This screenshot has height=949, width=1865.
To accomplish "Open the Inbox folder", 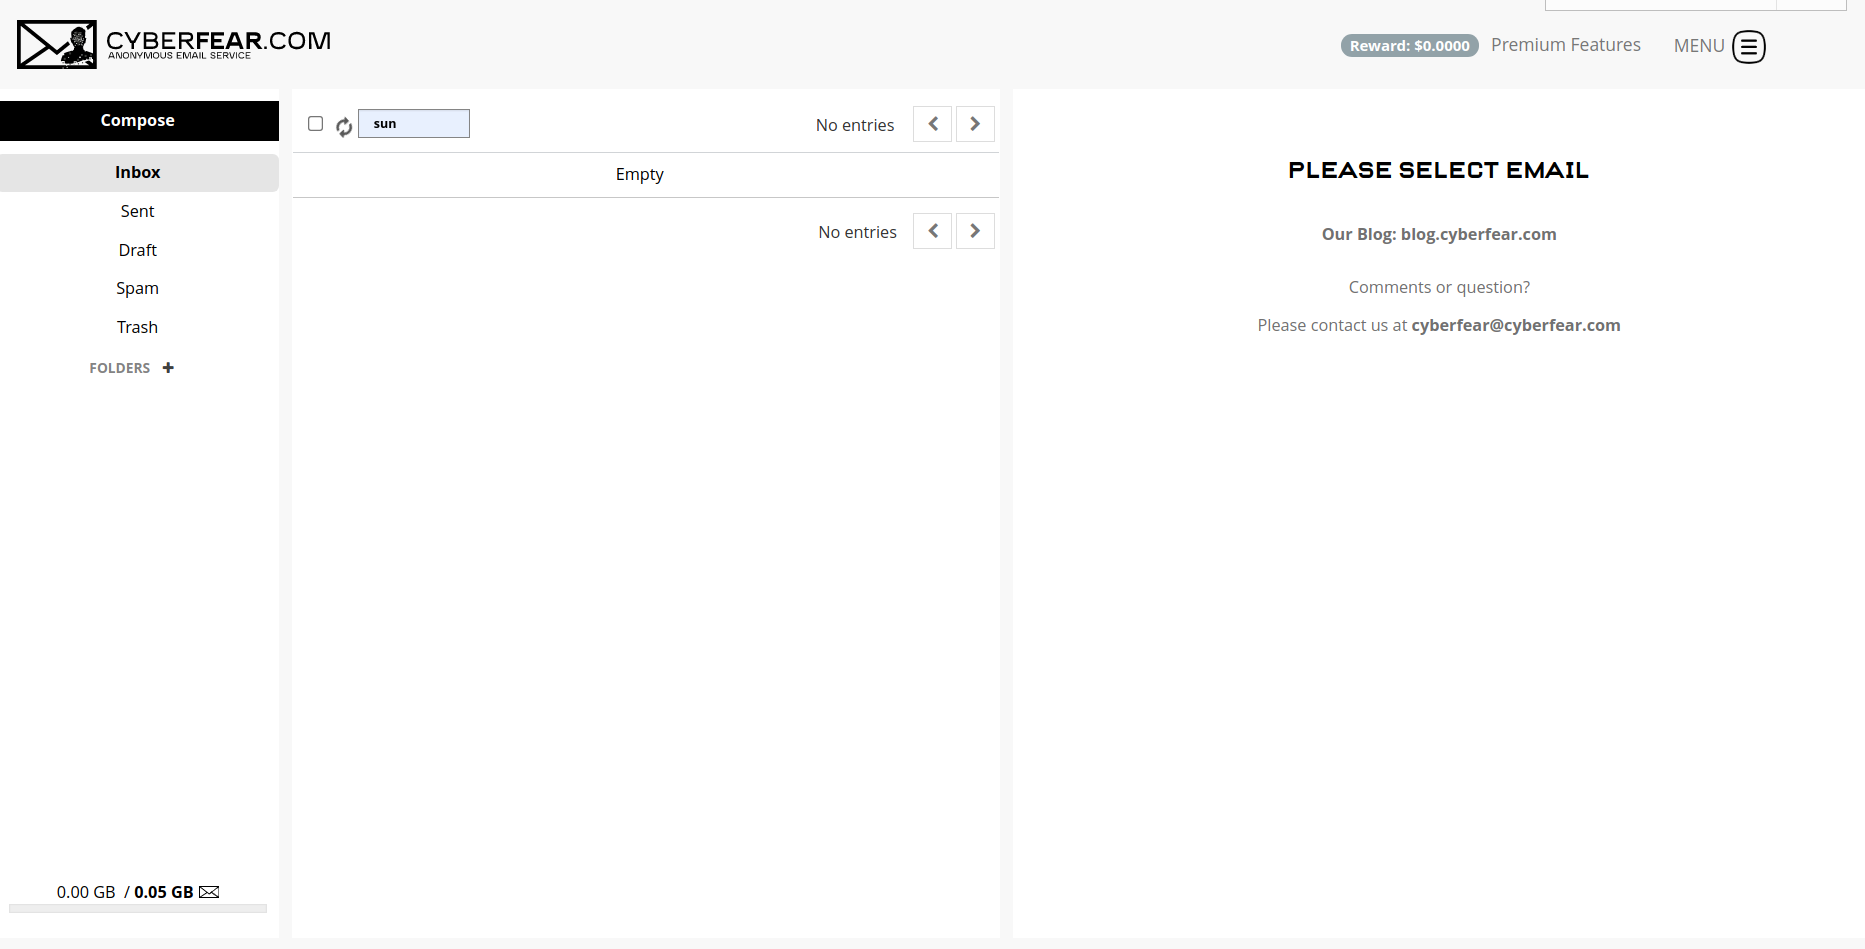I will [x=139, y=172].
